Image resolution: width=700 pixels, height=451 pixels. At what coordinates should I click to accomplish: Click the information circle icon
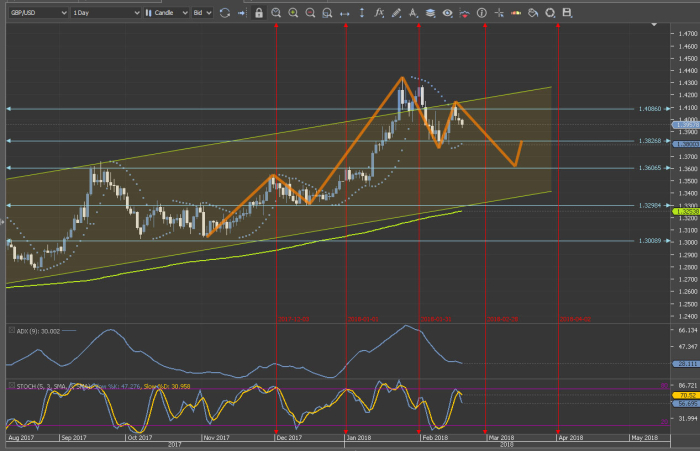[x=482, y=13]
